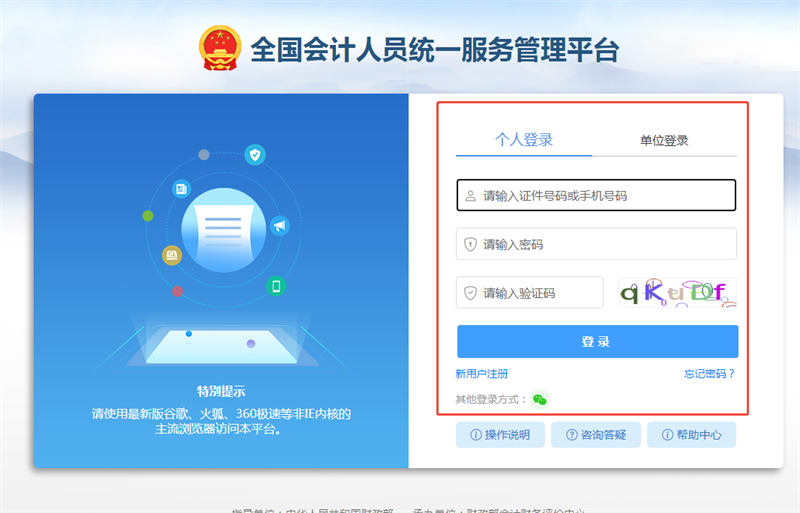Click the shield icon in password field
The width and height of the screenshot is (800, 513).
[470, 245]
